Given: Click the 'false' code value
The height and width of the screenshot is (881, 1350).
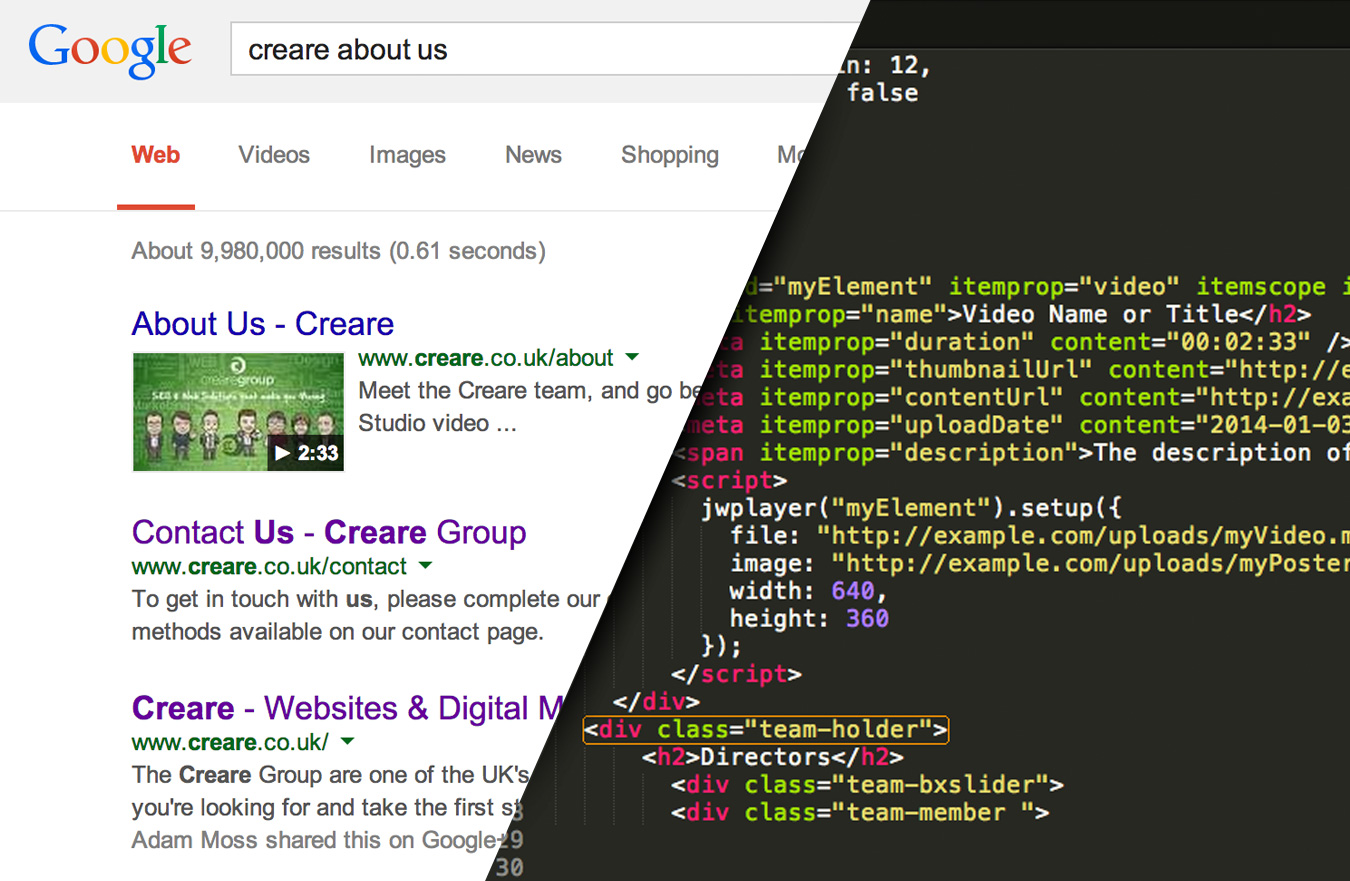Looking at the screenshot, I should tap(882, 93).
